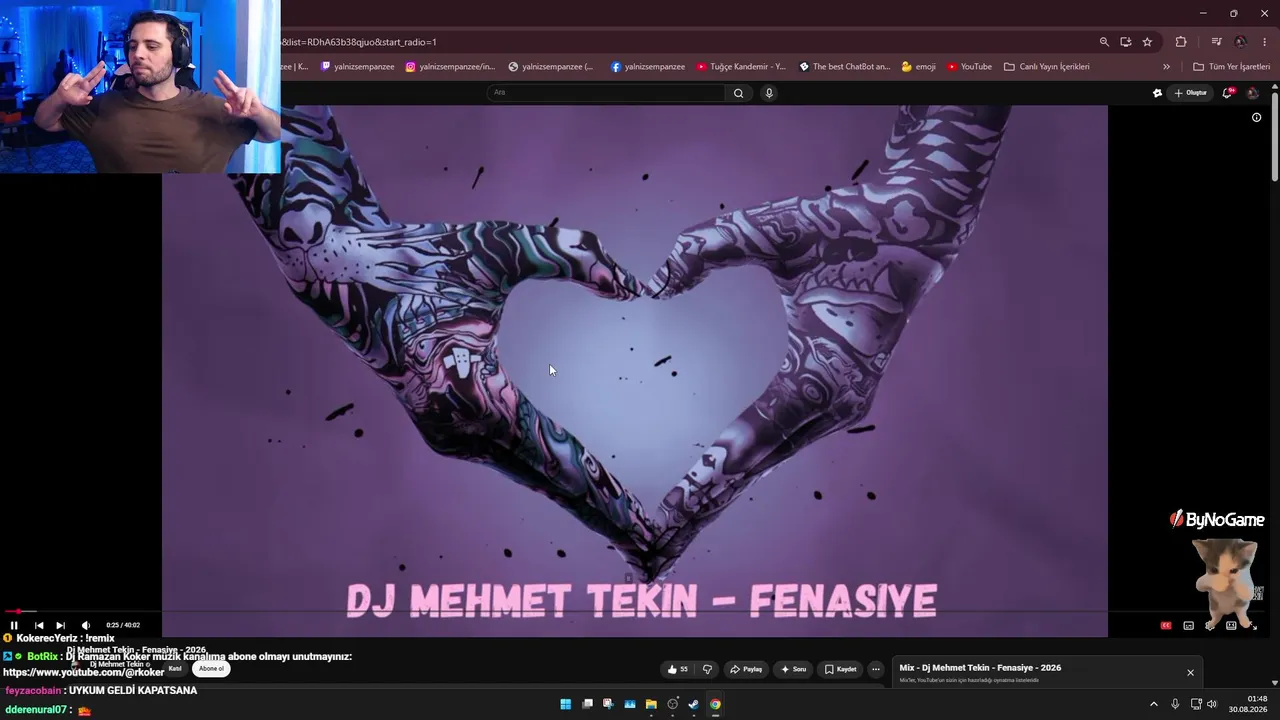
Task: Open more actions three-dot menu
Action: click(x=876, y=669)
